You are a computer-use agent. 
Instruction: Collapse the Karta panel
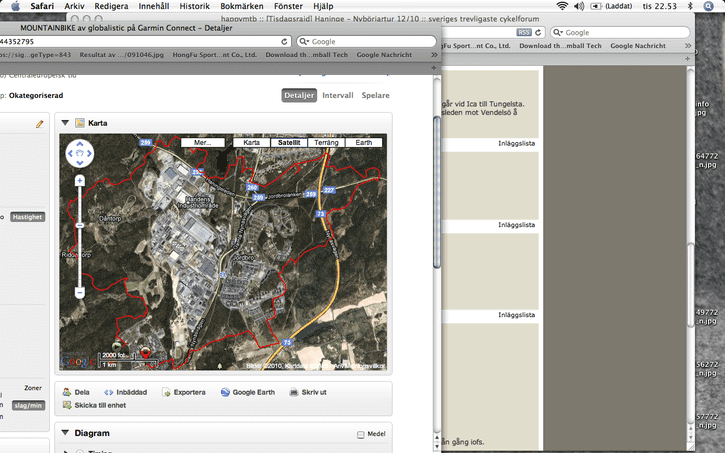pyautogui.click(x=66, y=123)
